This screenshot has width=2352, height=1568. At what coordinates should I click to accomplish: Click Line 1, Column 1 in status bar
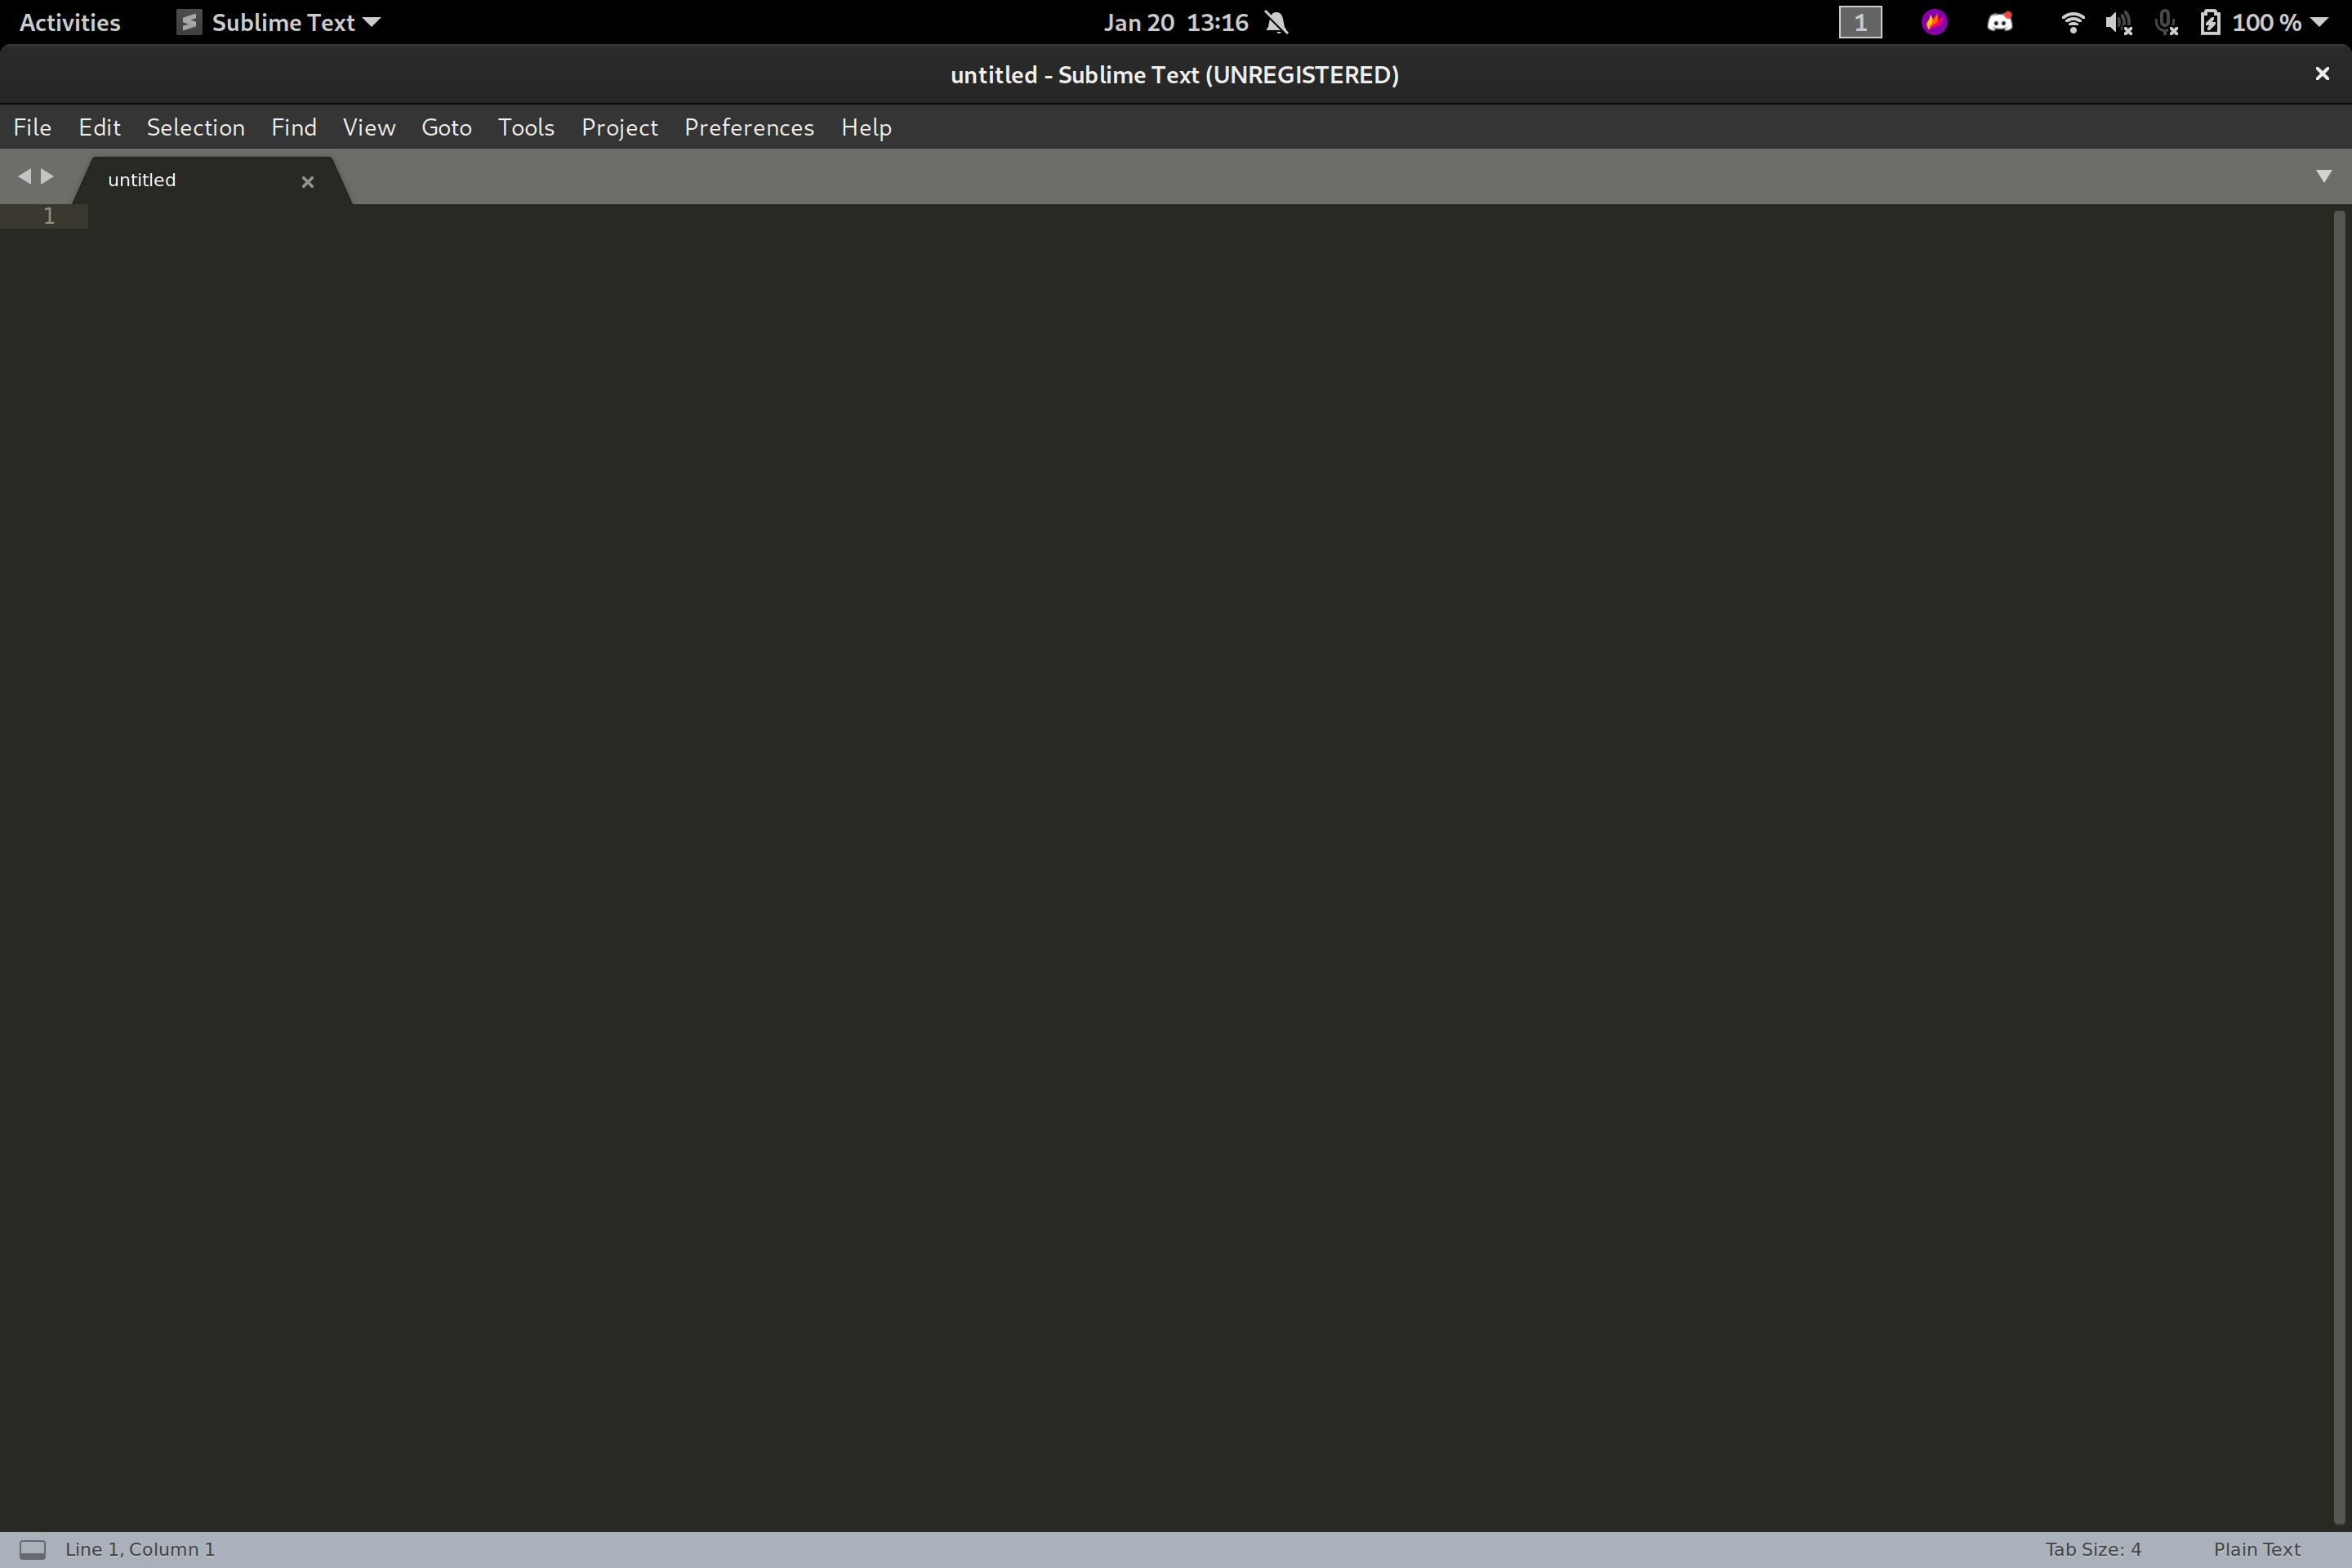[x=140, y=1548]
